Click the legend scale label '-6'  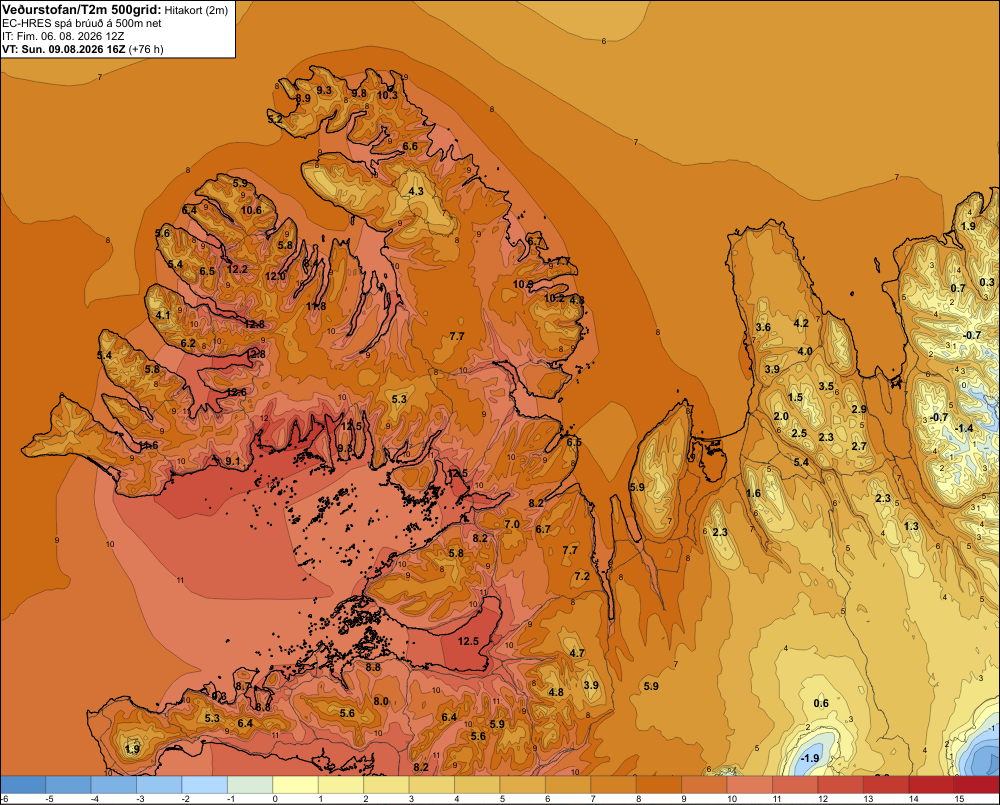point(4,799)
